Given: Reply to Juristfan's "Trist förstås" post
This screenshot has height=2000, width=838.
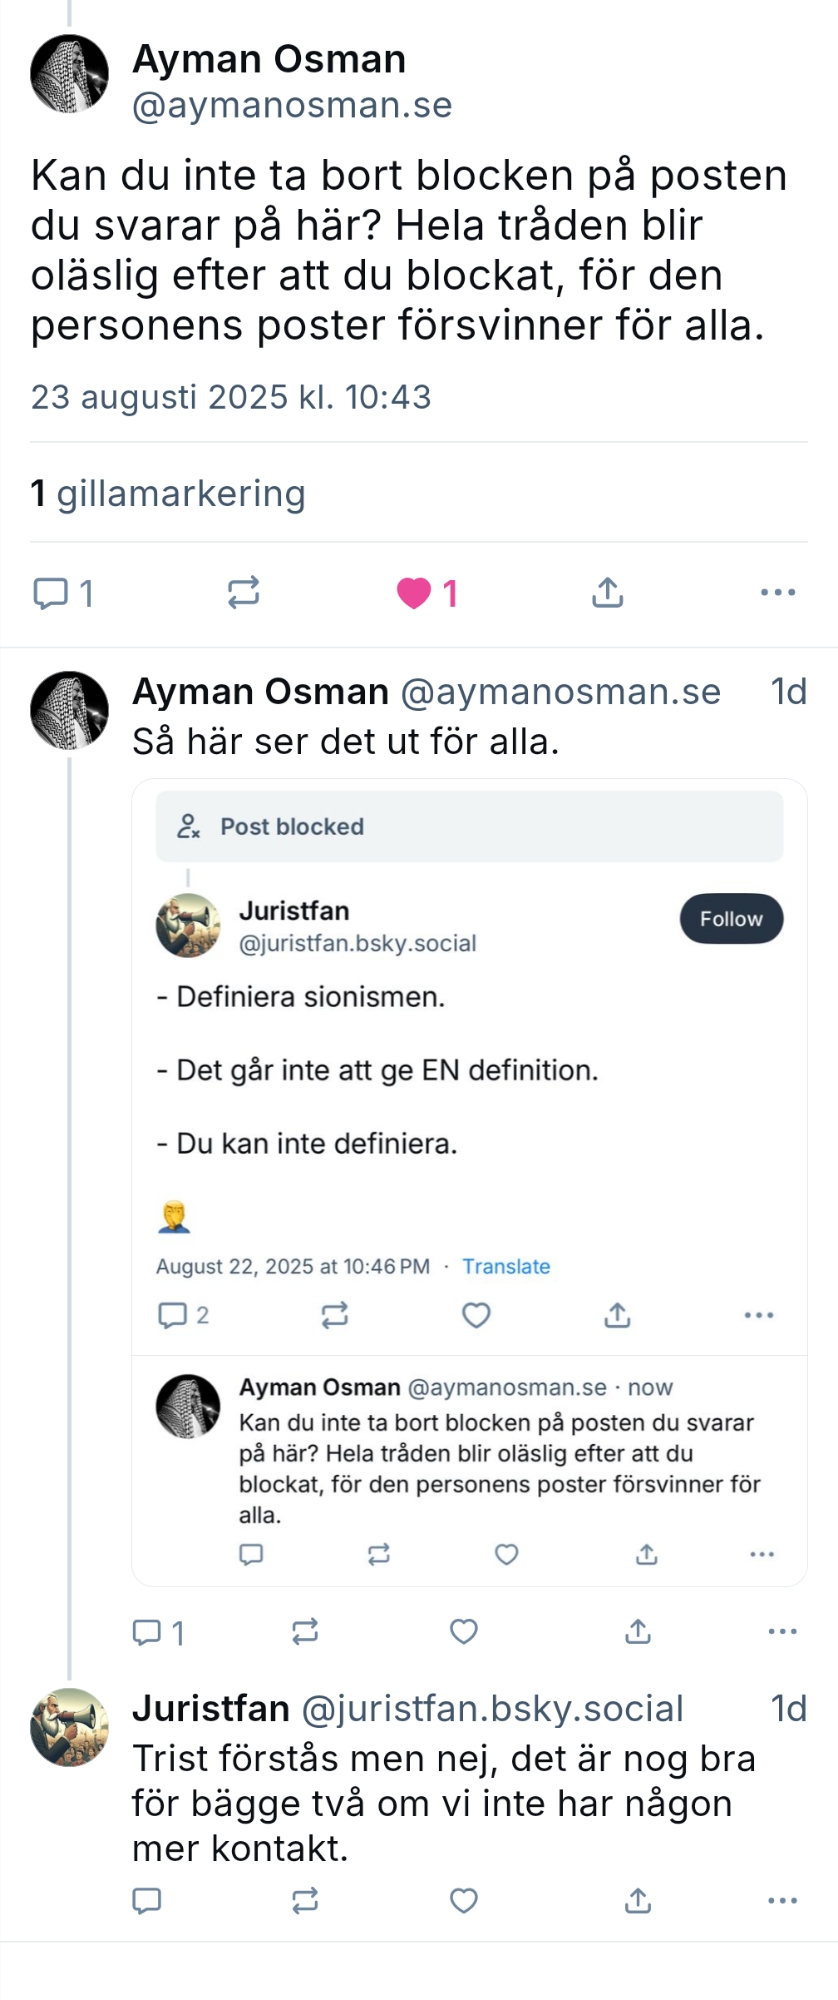Looking at the screenshot, I should [147, 1900].
